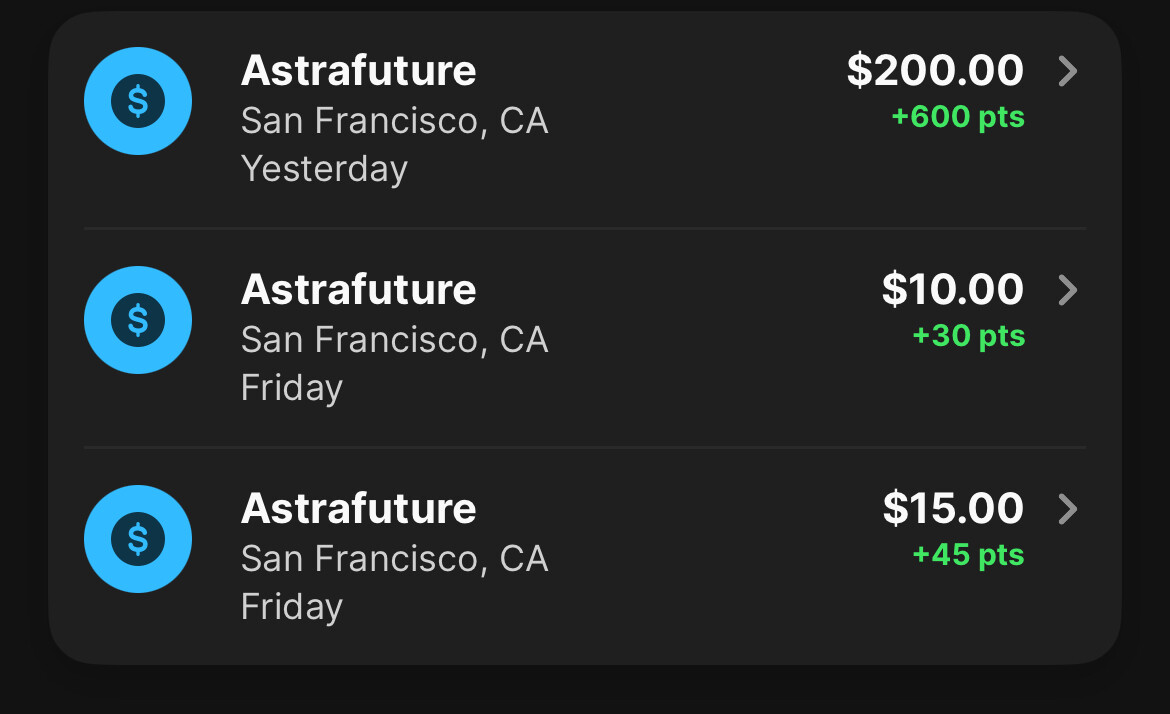The image size is (1170, 714).
Task: Click the +45 pts reward label
Action: [968, 554]
